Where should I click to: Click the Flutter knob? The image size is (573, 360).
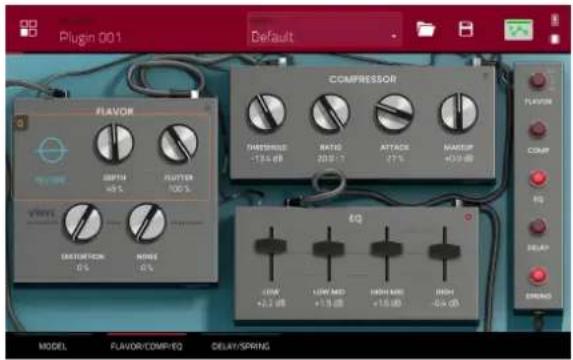click(179, 143)
